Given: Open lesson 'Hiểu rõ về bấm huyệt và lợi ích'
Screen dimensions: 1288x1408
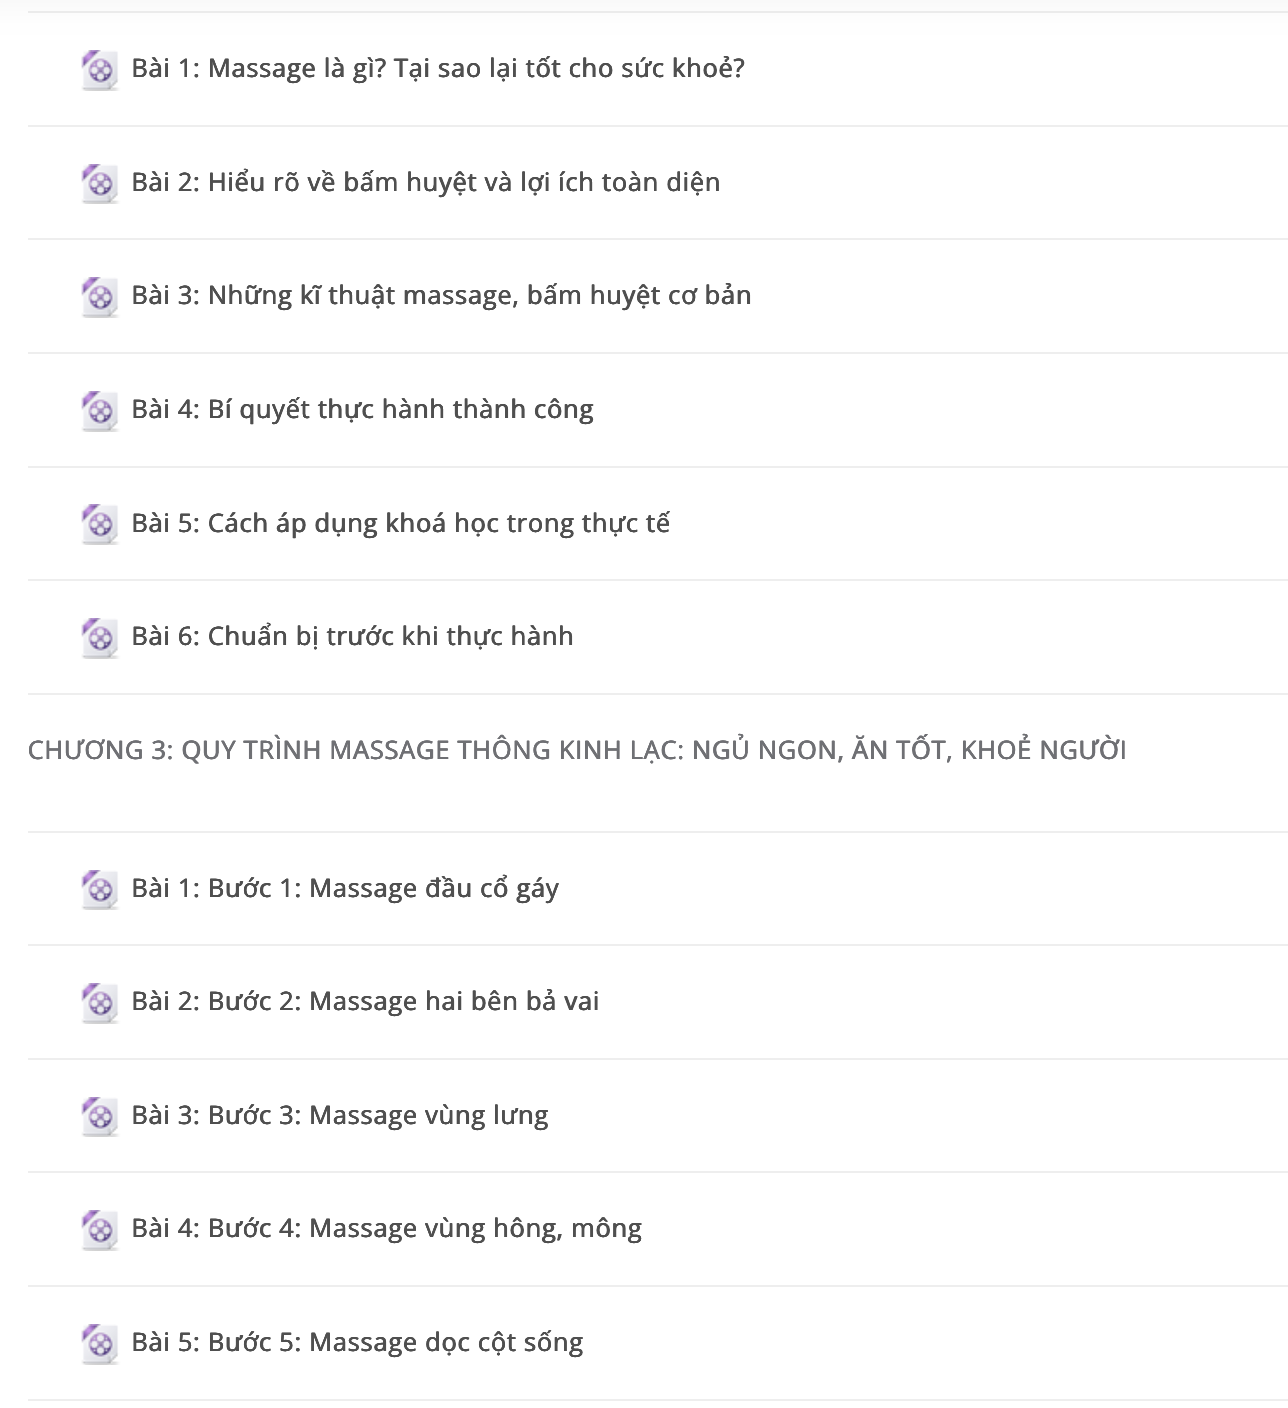Looking at the screenshot, I should coord(426,182).
